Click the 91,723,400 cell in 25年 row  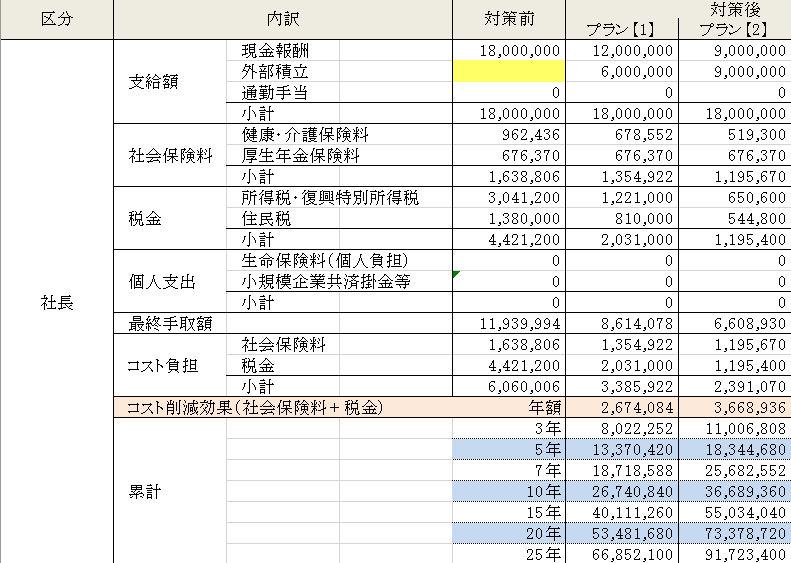tap(734, 554)
